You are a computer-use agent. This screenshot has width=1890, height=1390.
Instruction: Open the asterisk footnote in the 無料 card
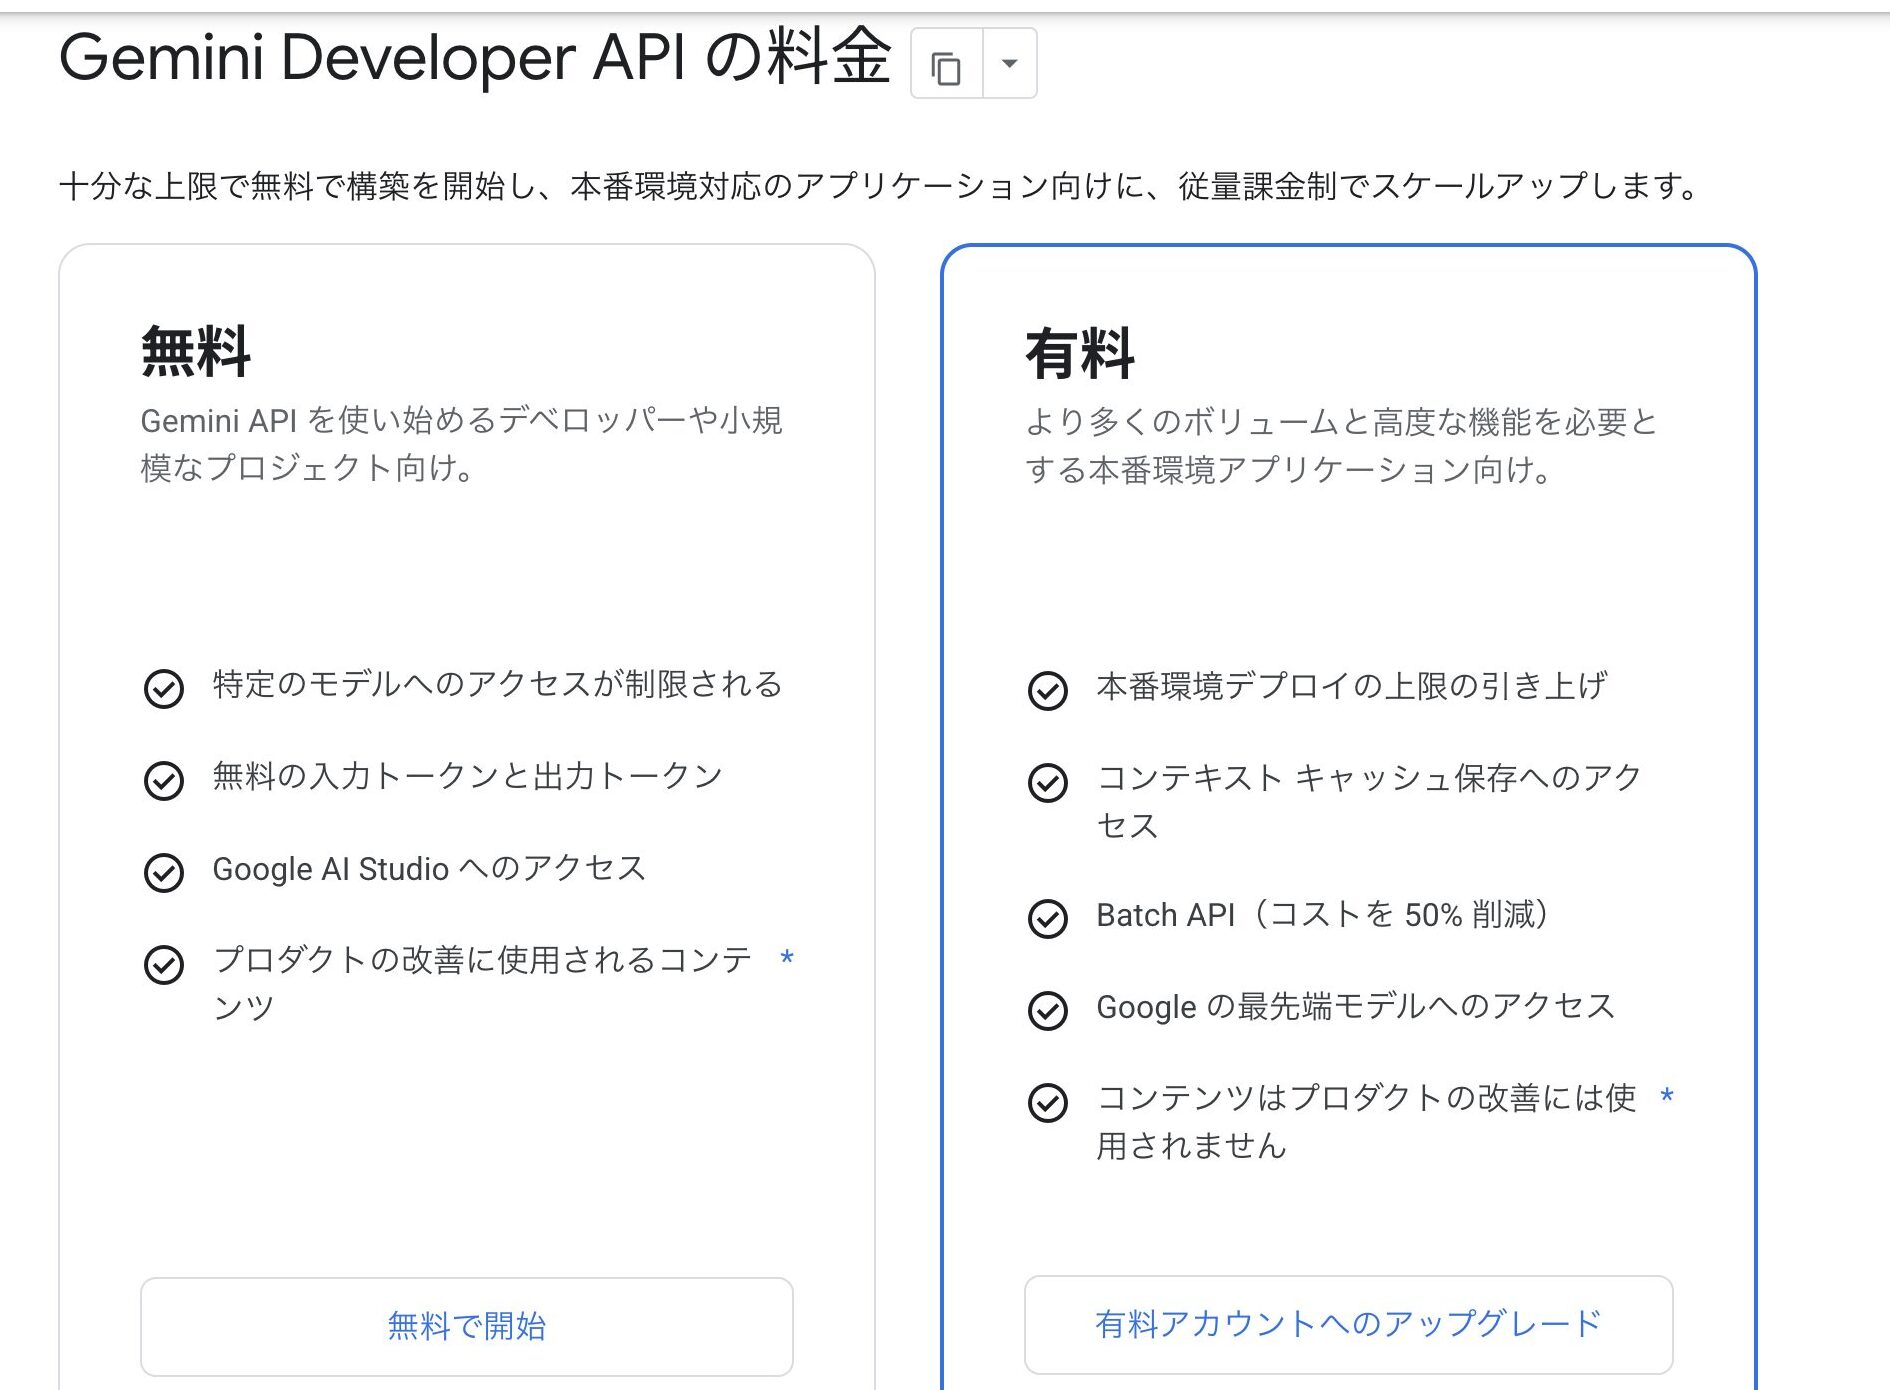coord(787,959)
